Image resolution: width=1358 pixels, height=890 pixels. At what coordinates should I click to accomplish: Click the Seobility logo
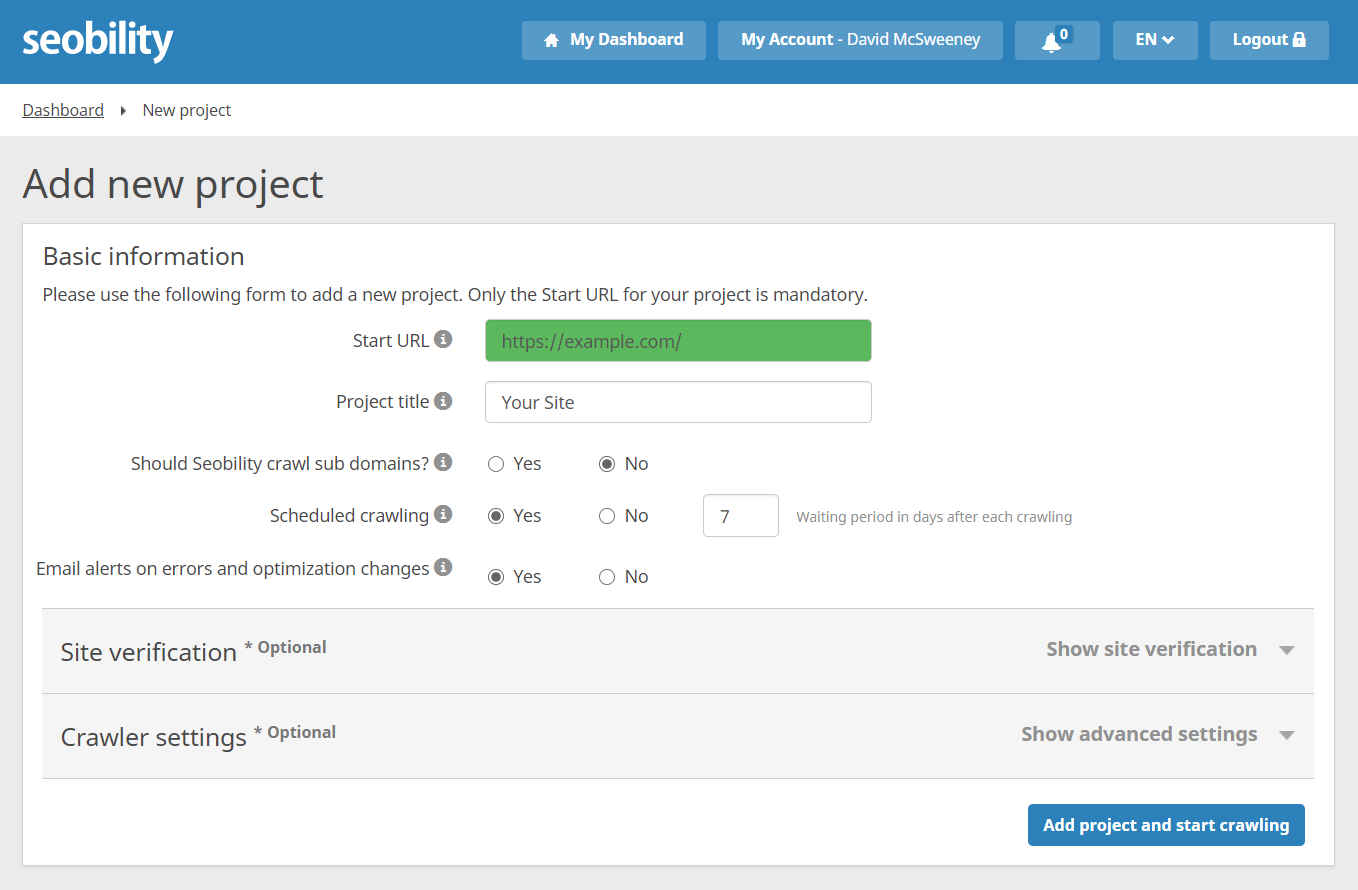[x=98, y=40]
